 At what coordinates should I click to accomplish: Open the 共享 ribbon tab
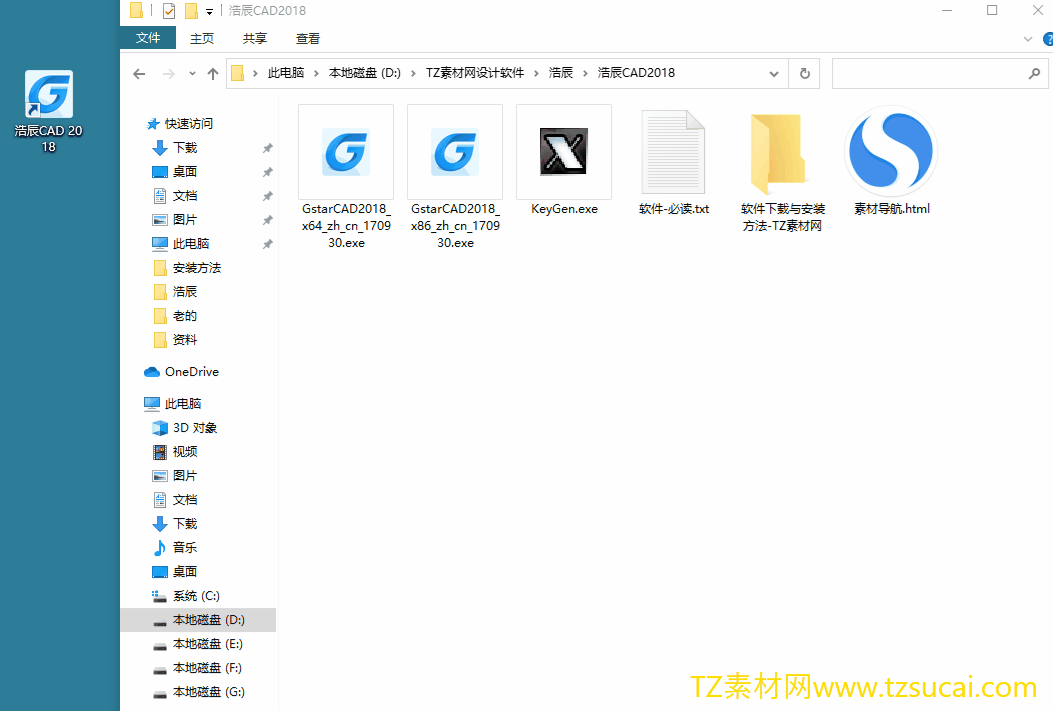(255, 39)
